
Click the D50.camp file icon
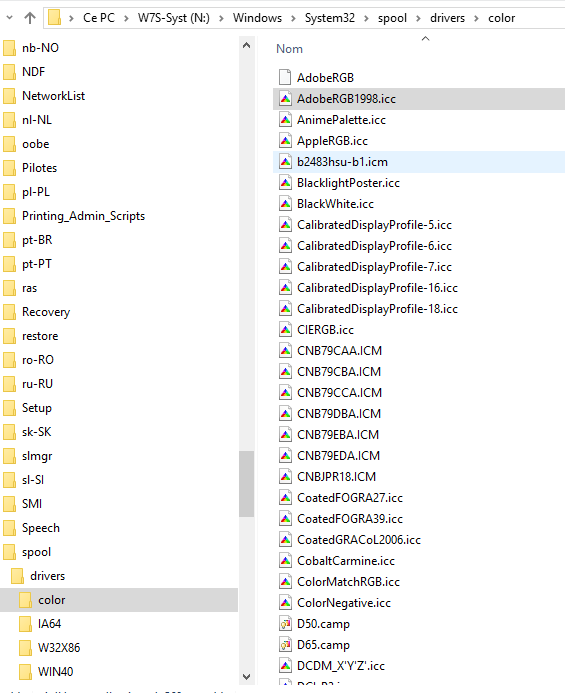pyautogui.click(x=285, y=624)
